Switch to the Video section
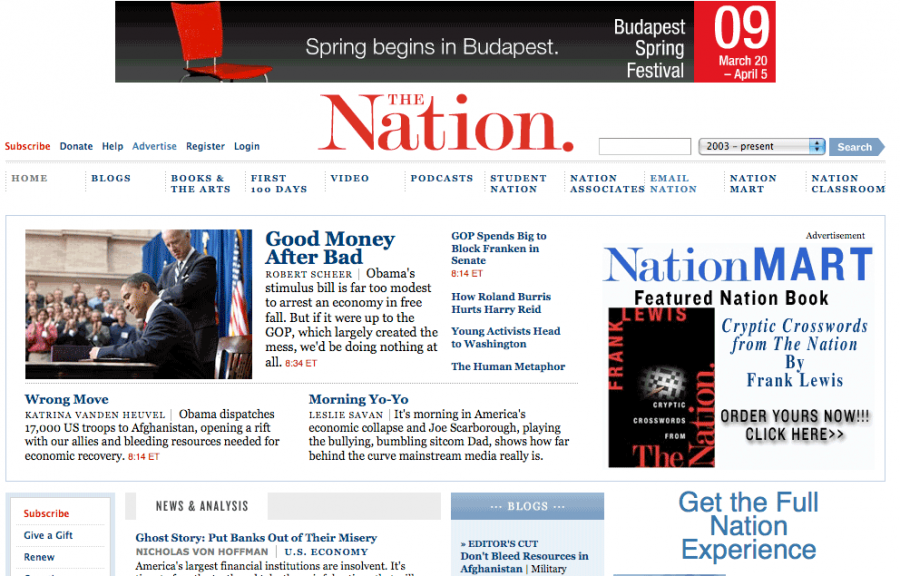 pos(350,178)
